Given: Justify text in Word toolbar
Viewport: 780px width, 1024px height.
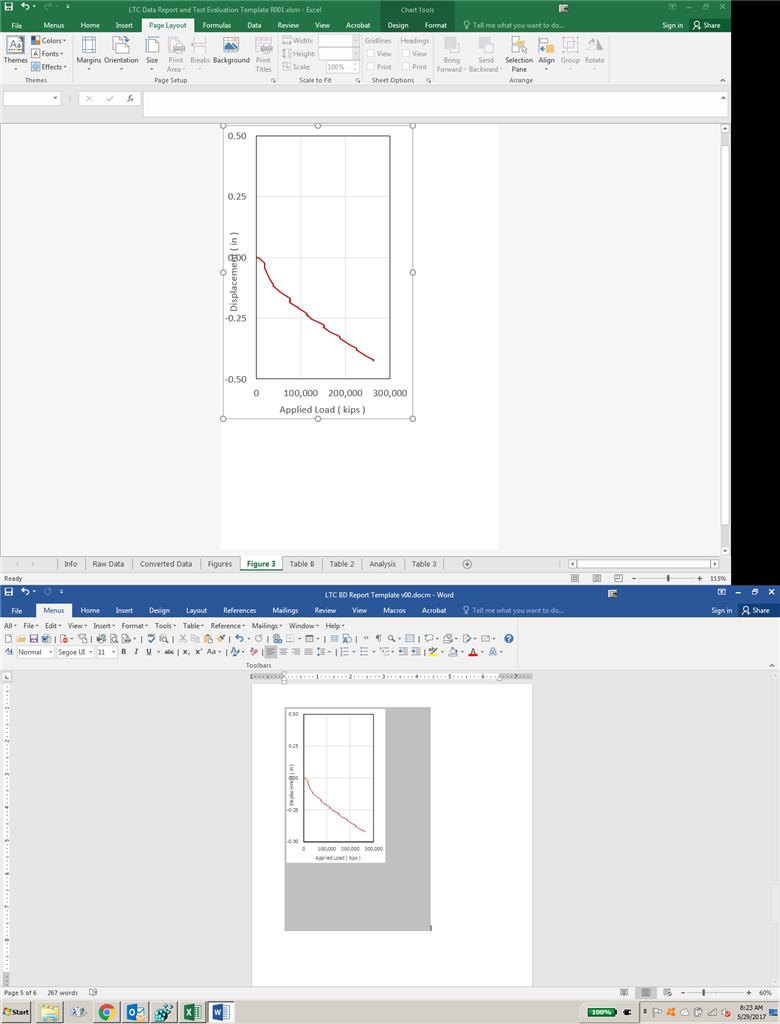Looking at the screenshot, I should point(308,652).
